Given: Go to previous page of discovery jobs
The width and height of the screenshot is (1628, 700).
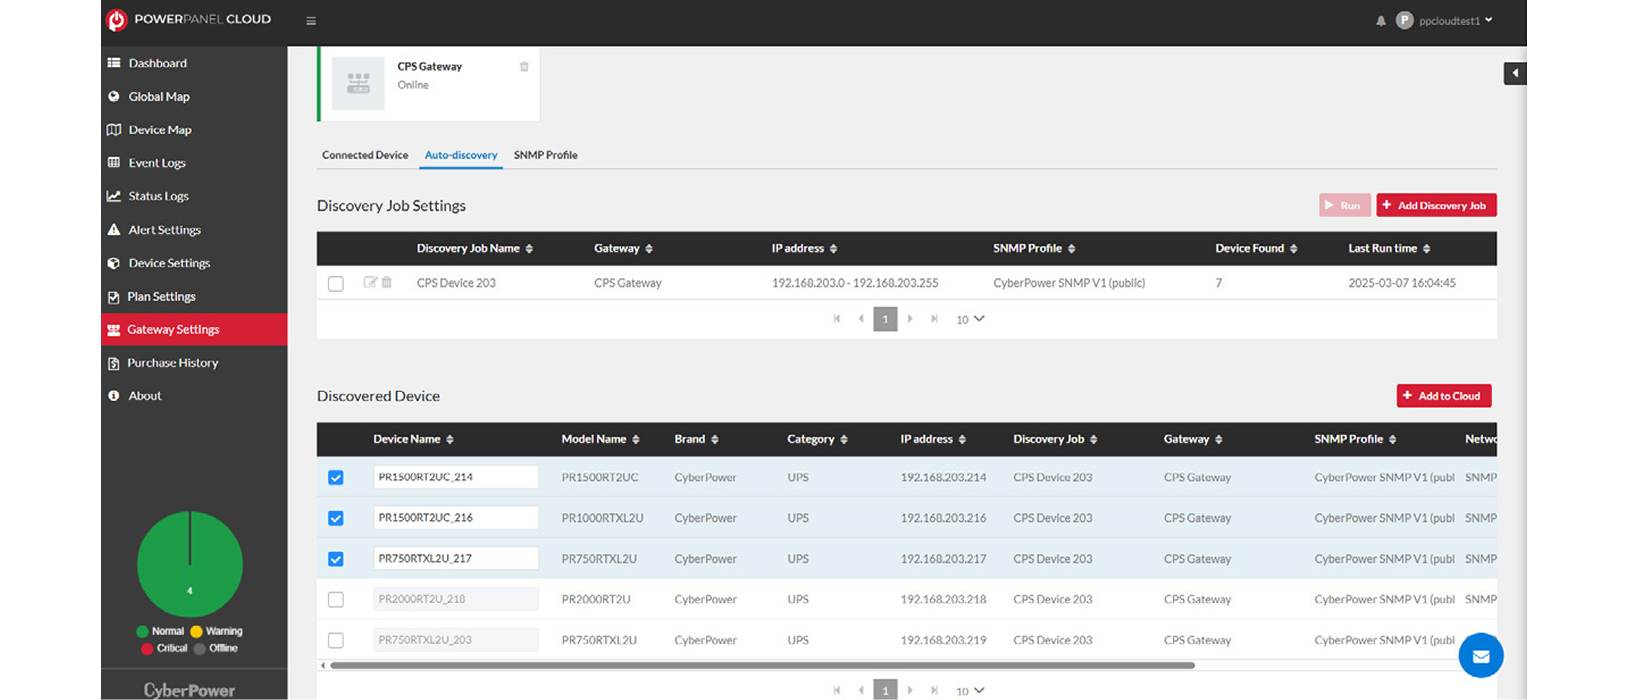Looking at the screenshot, I should click(x=861, y=319).
